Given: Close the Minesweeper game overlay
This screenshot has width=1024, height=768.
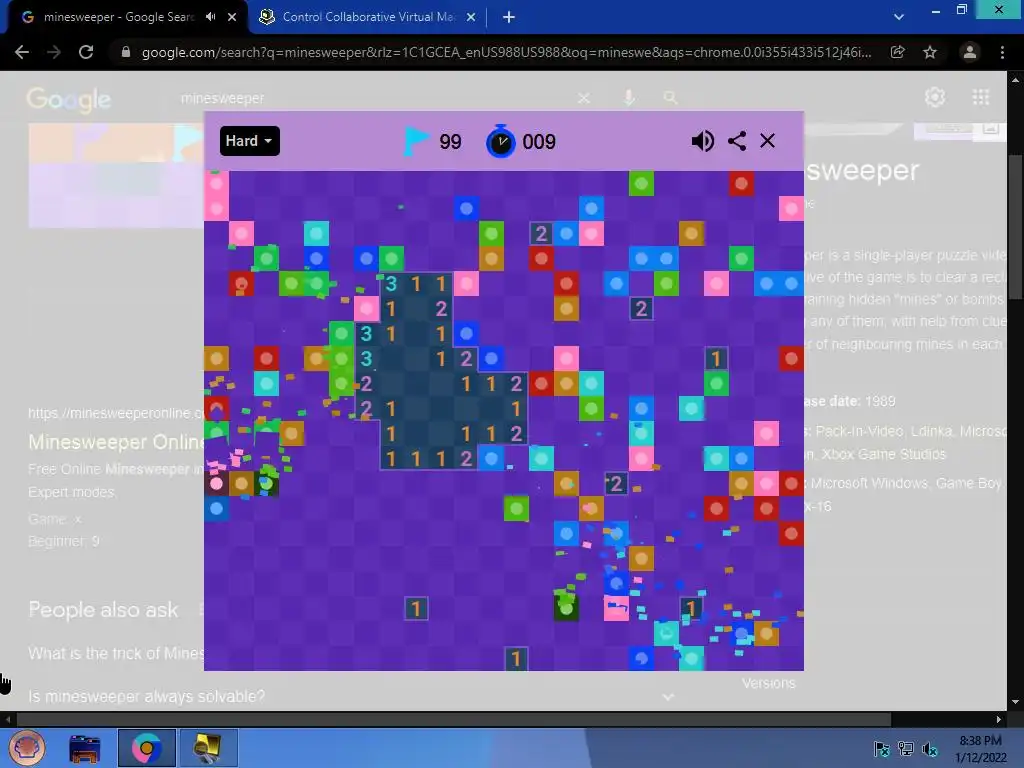Looking at the screenshot, I should tap(767, 141).
